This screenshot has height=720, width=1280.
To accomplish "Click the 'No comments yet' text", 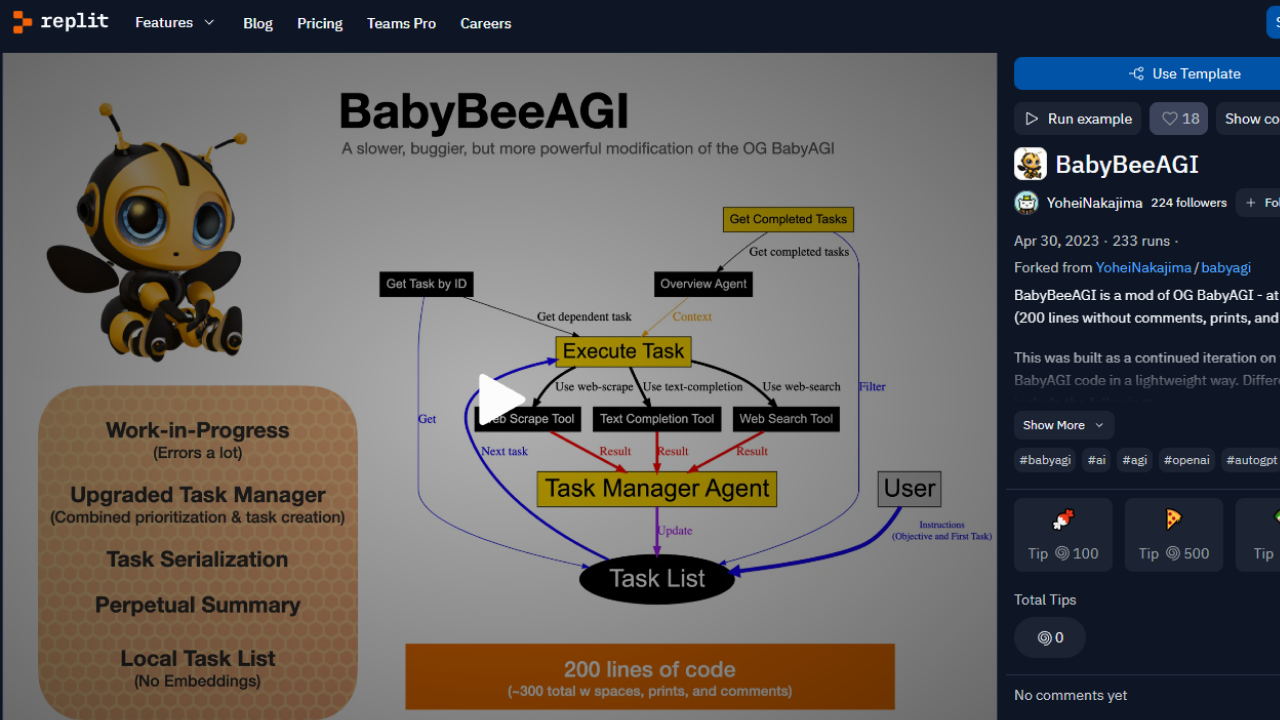I will (1070, 695).
